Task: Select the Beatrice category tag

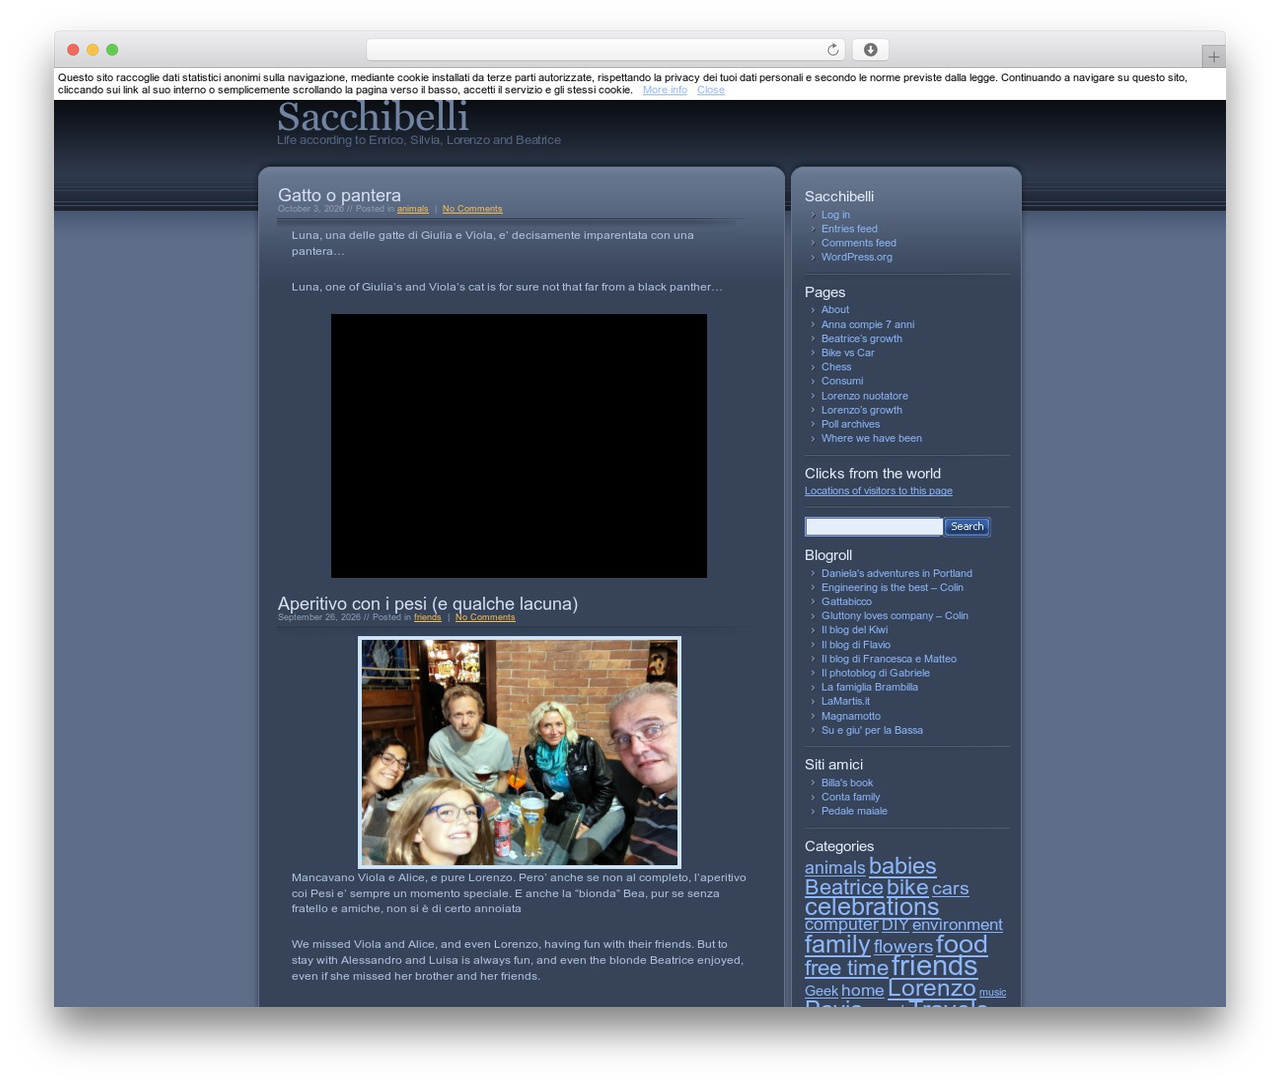Action: 844,887
